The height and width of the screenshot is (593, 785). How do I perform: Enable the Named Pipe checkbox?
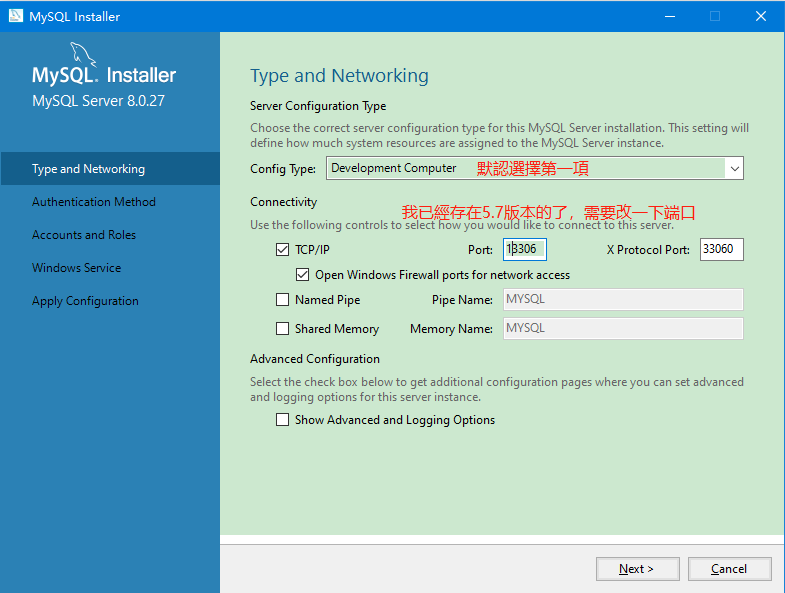coord(282,300)
